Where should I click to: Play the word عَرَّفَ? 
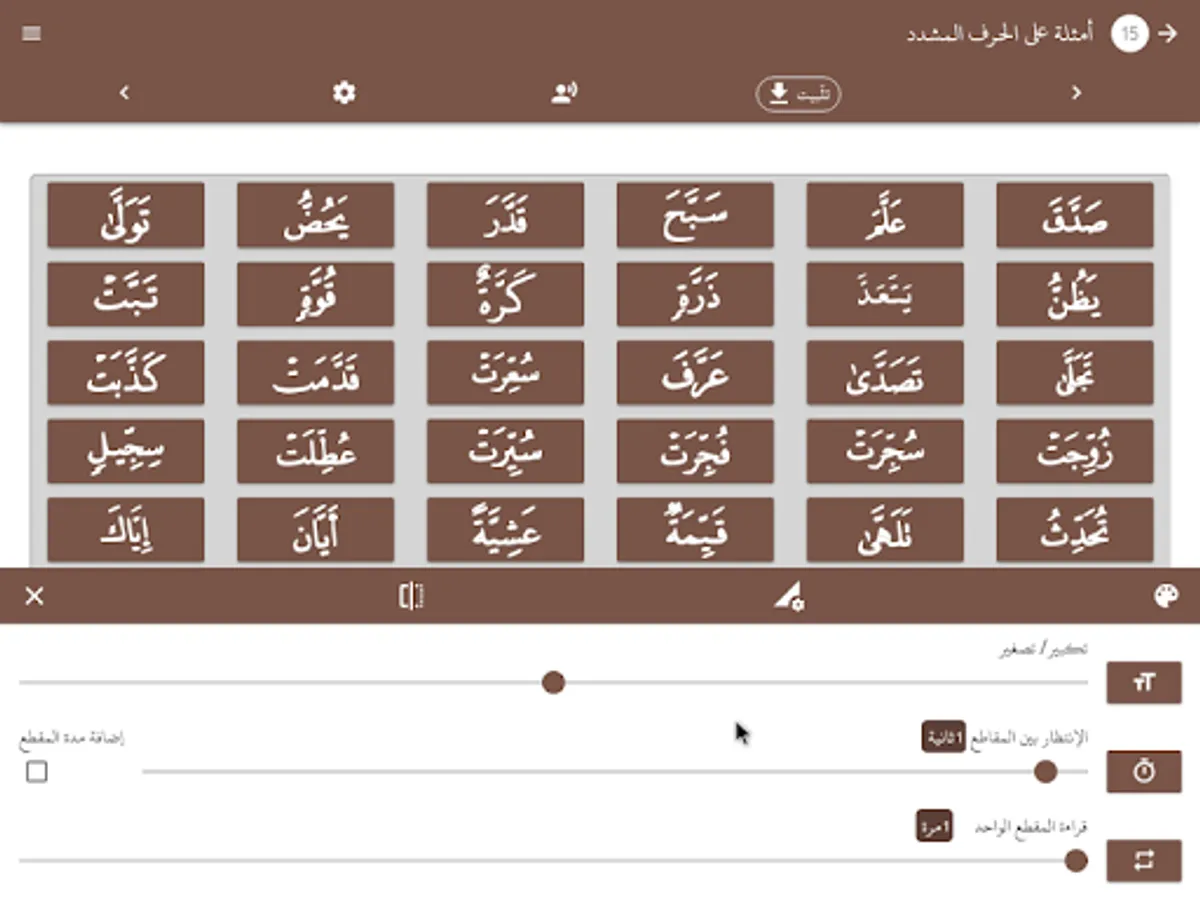coord(695,373)
